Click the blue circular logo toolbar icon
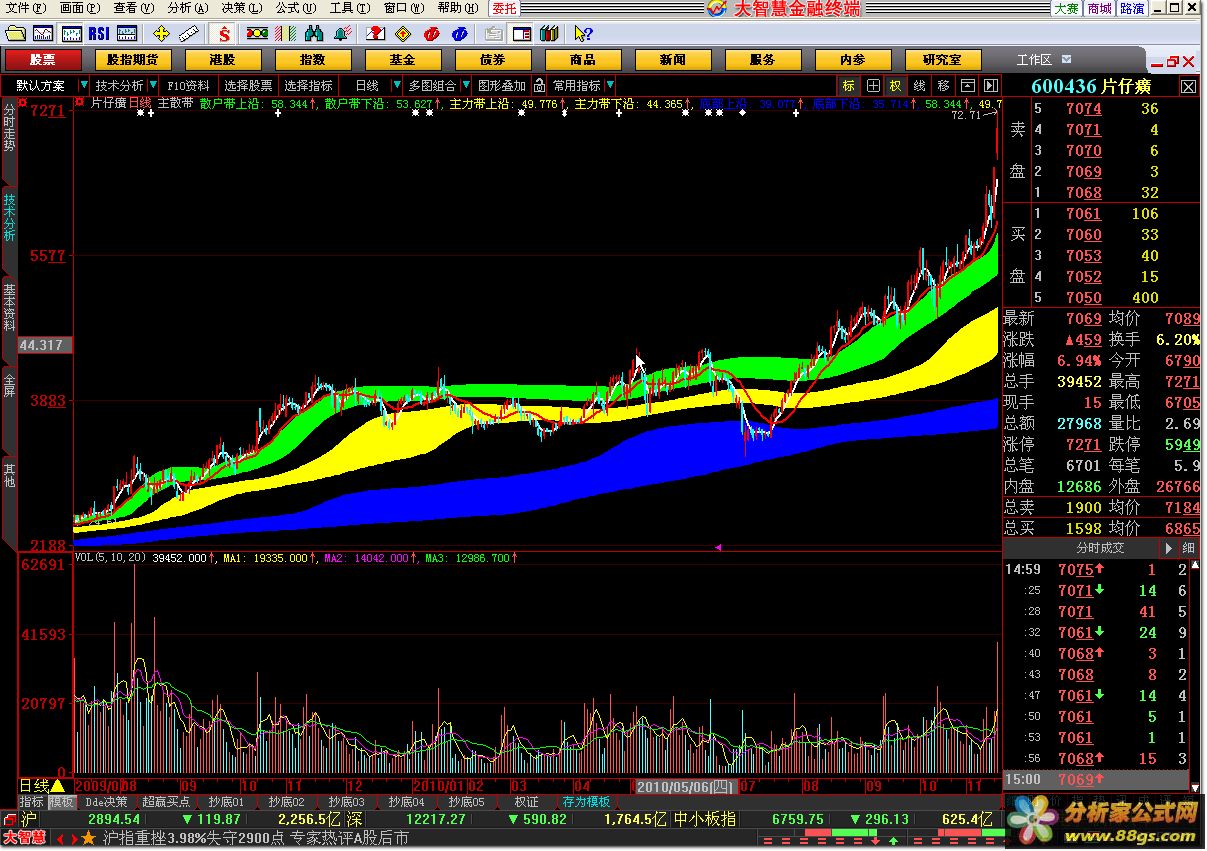Viewport: 1207px width, 851px height. [459, 34]
